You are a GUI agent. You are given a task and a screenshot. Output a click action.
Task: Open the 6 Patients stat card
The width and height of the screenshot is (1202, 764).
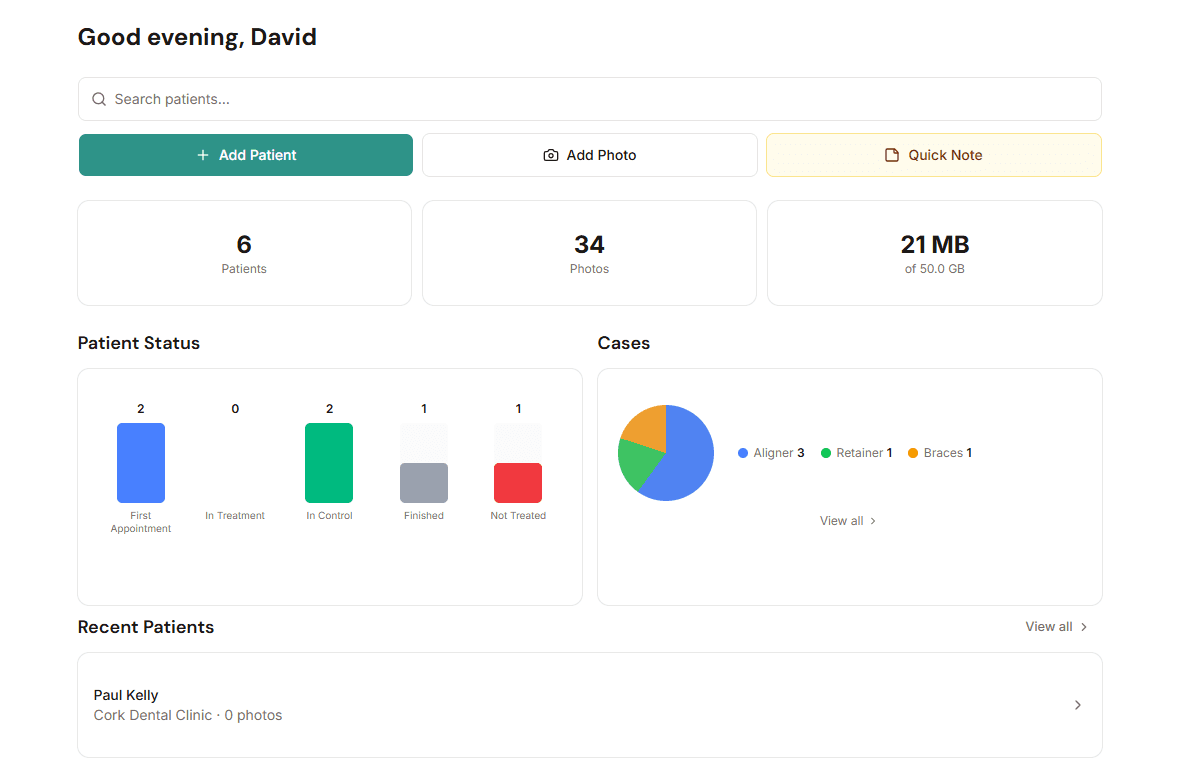(x=244, y=253)
